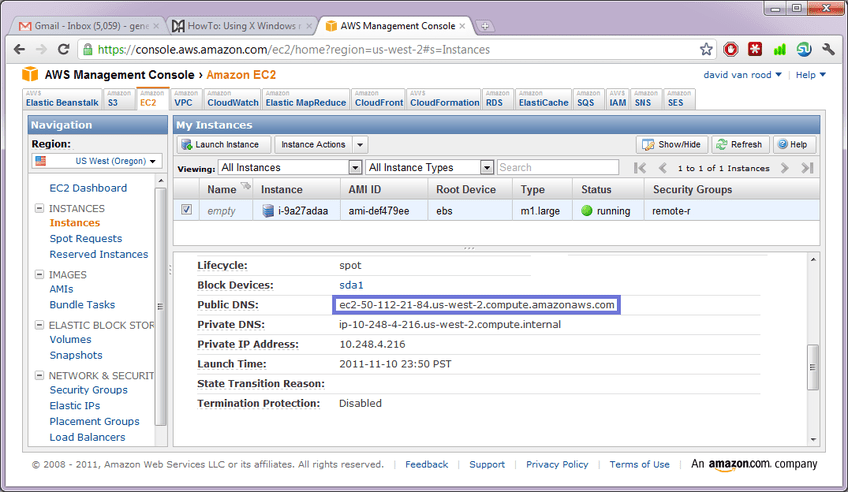Open the Region dropdown US West (Oregon)

[x=97, y=161]
